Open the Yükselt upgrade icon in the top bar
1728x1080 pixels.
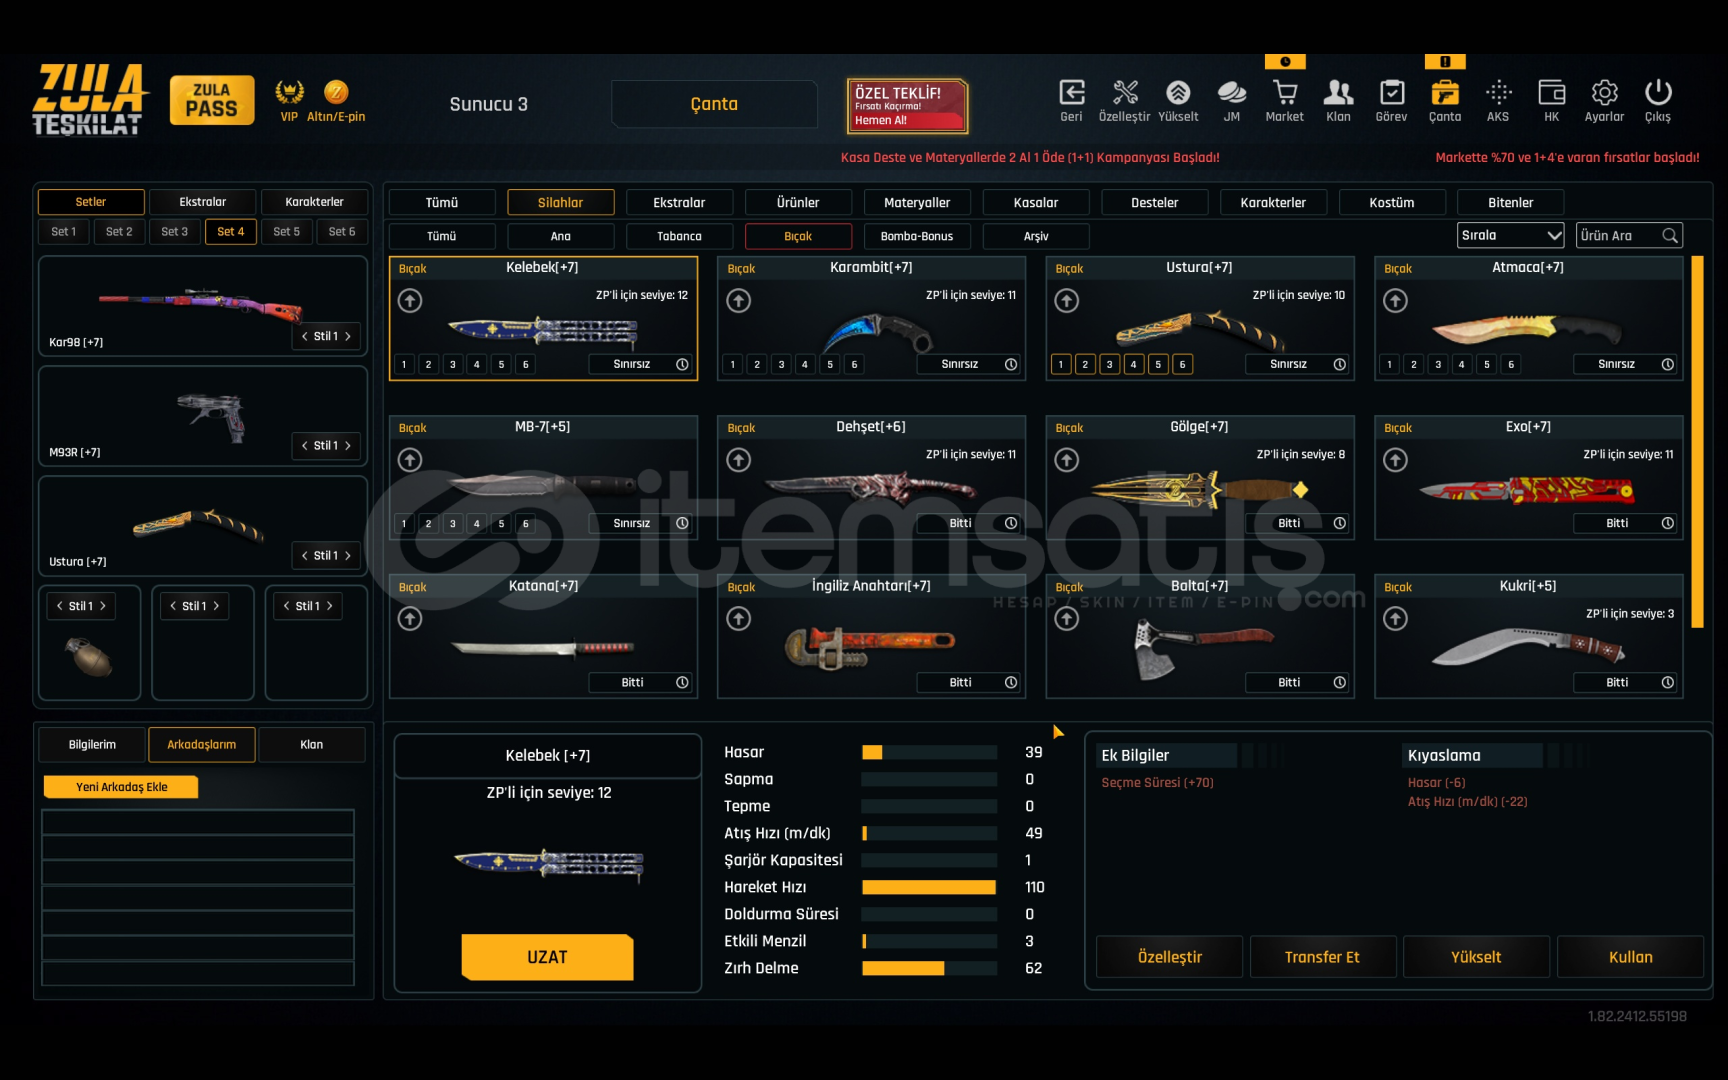(x=1178, y=93)
